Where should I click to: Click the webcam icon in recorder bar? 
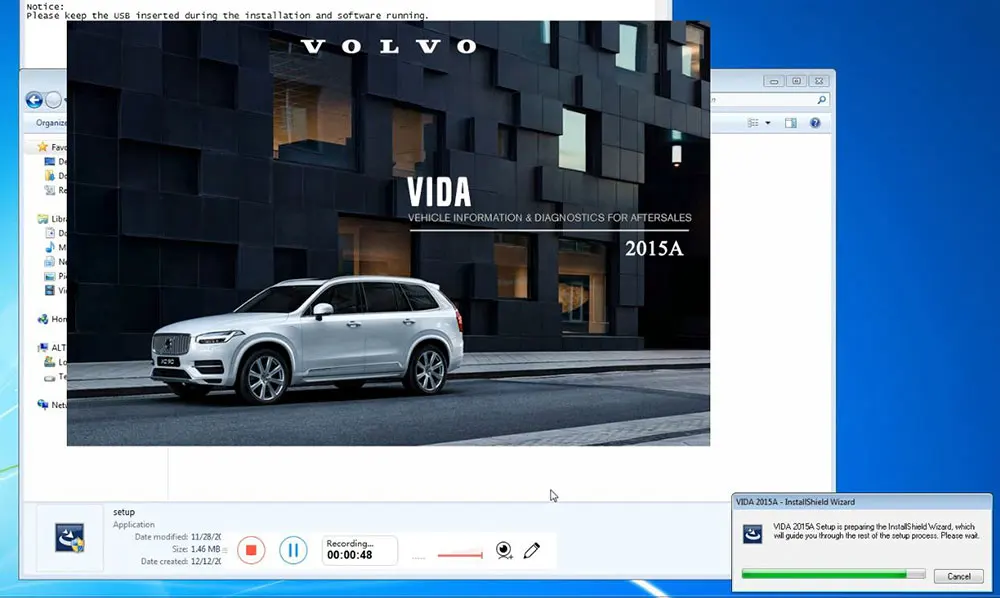pos(504,550)
